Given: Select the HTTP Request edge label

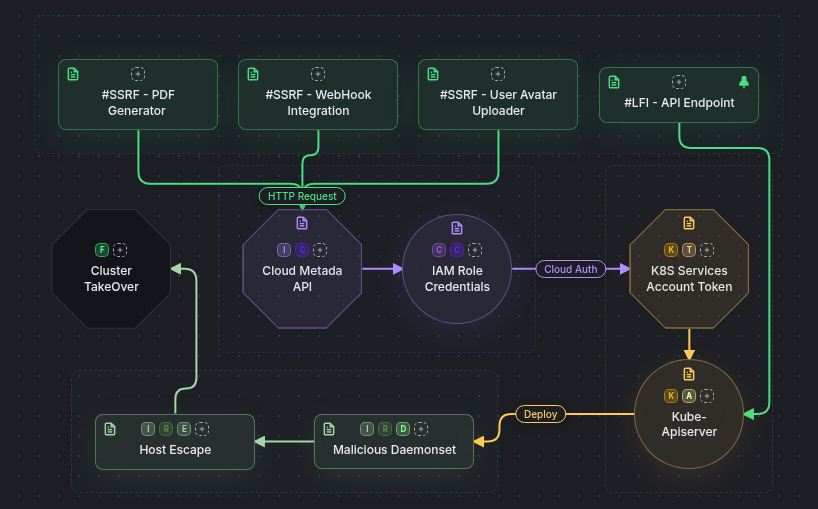Looking at the screenshot, I should (x=302, y=196).
